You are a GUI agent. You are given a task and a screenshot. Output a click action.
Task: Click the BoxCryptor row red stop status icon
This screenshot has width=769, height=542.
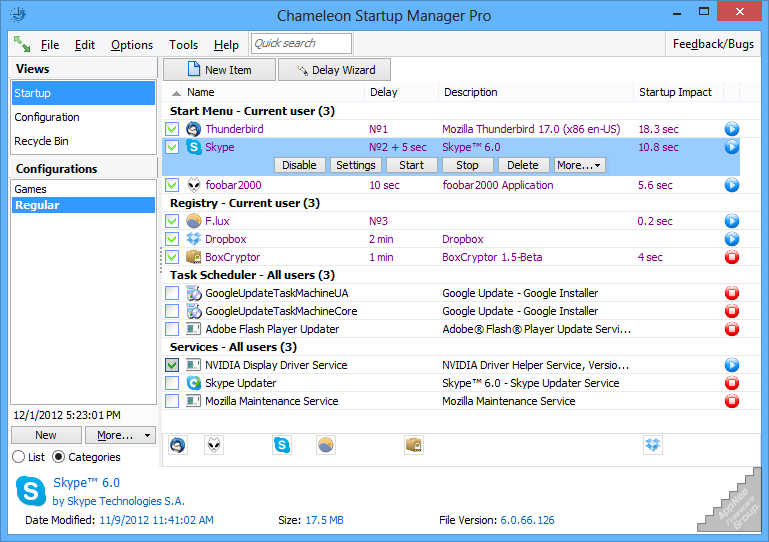(x=731, y=257)
